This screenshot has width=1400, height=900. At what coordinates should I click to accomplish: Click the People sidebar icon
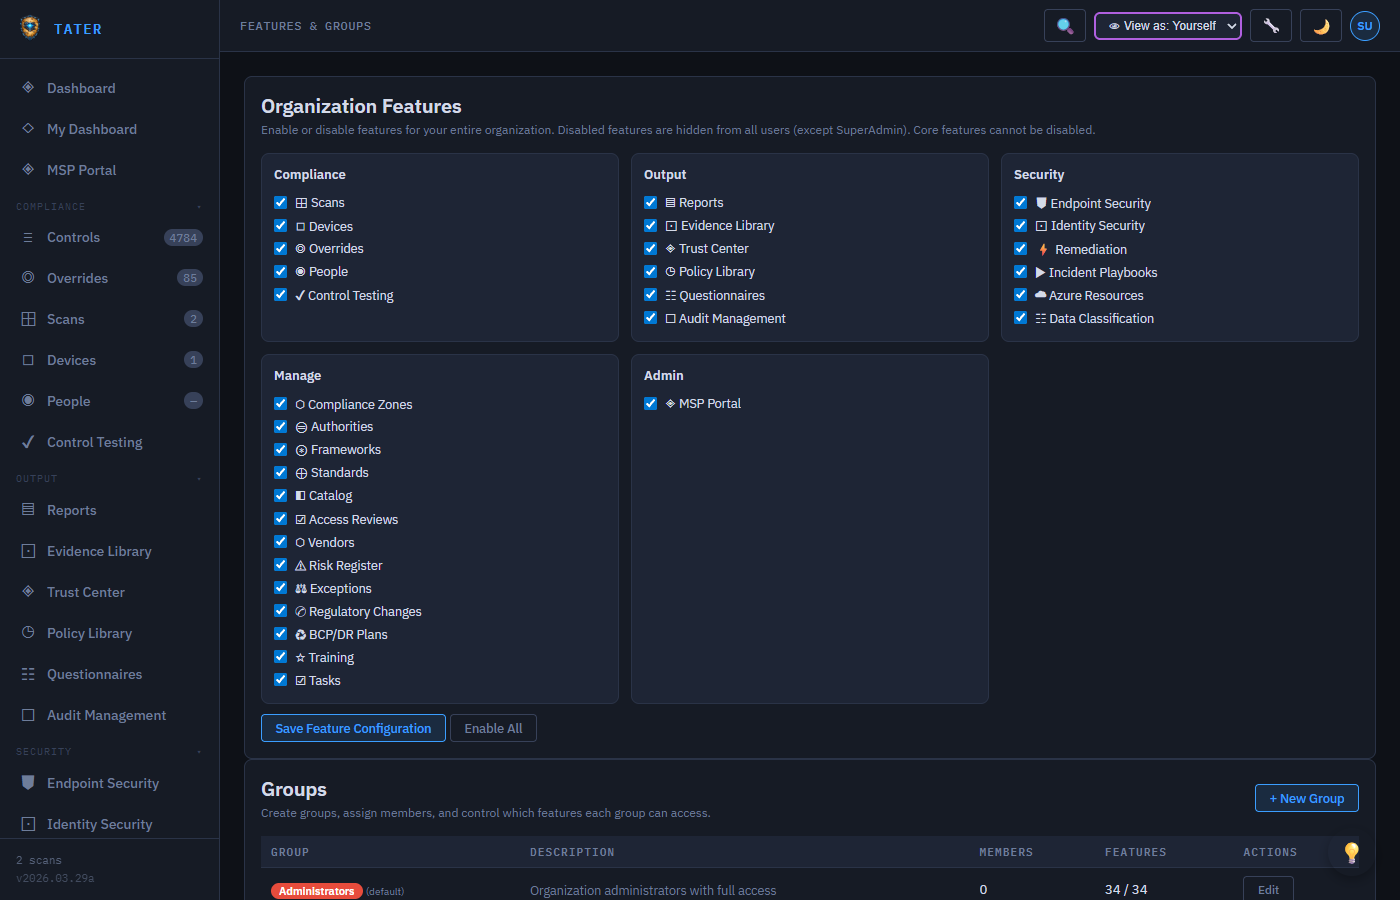[28, 401]
